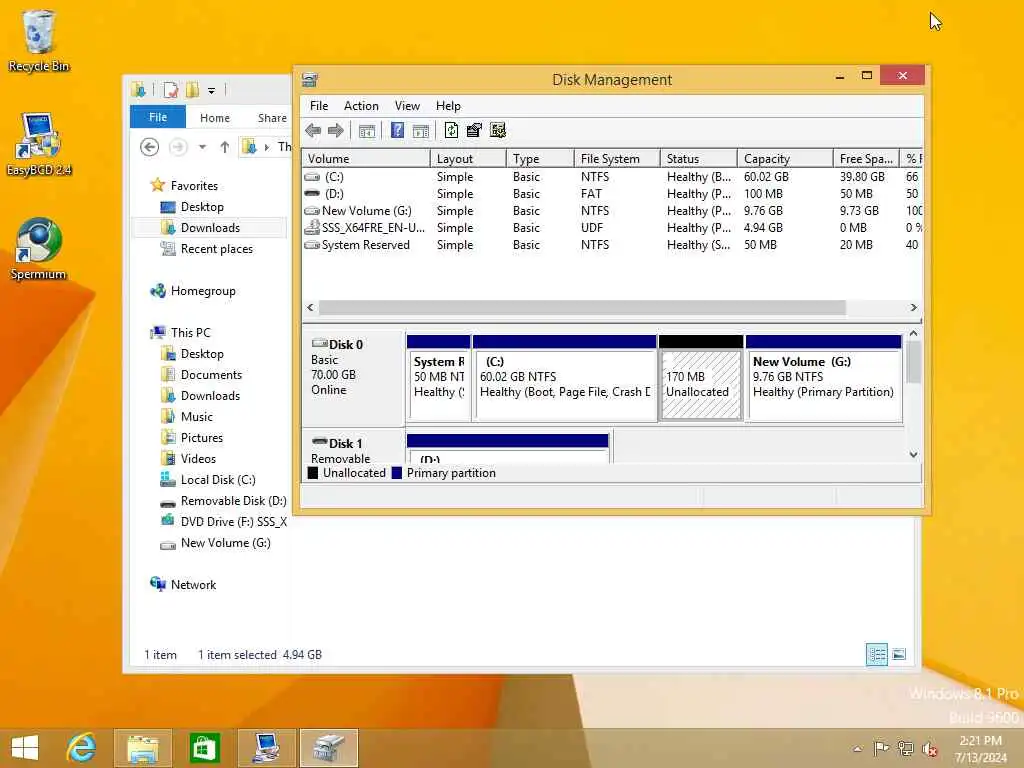The width and height of the screenshot is (1024, 768).
Task: Click the Properties toolbar icon in Disk Management
Action: pos(474,131)
